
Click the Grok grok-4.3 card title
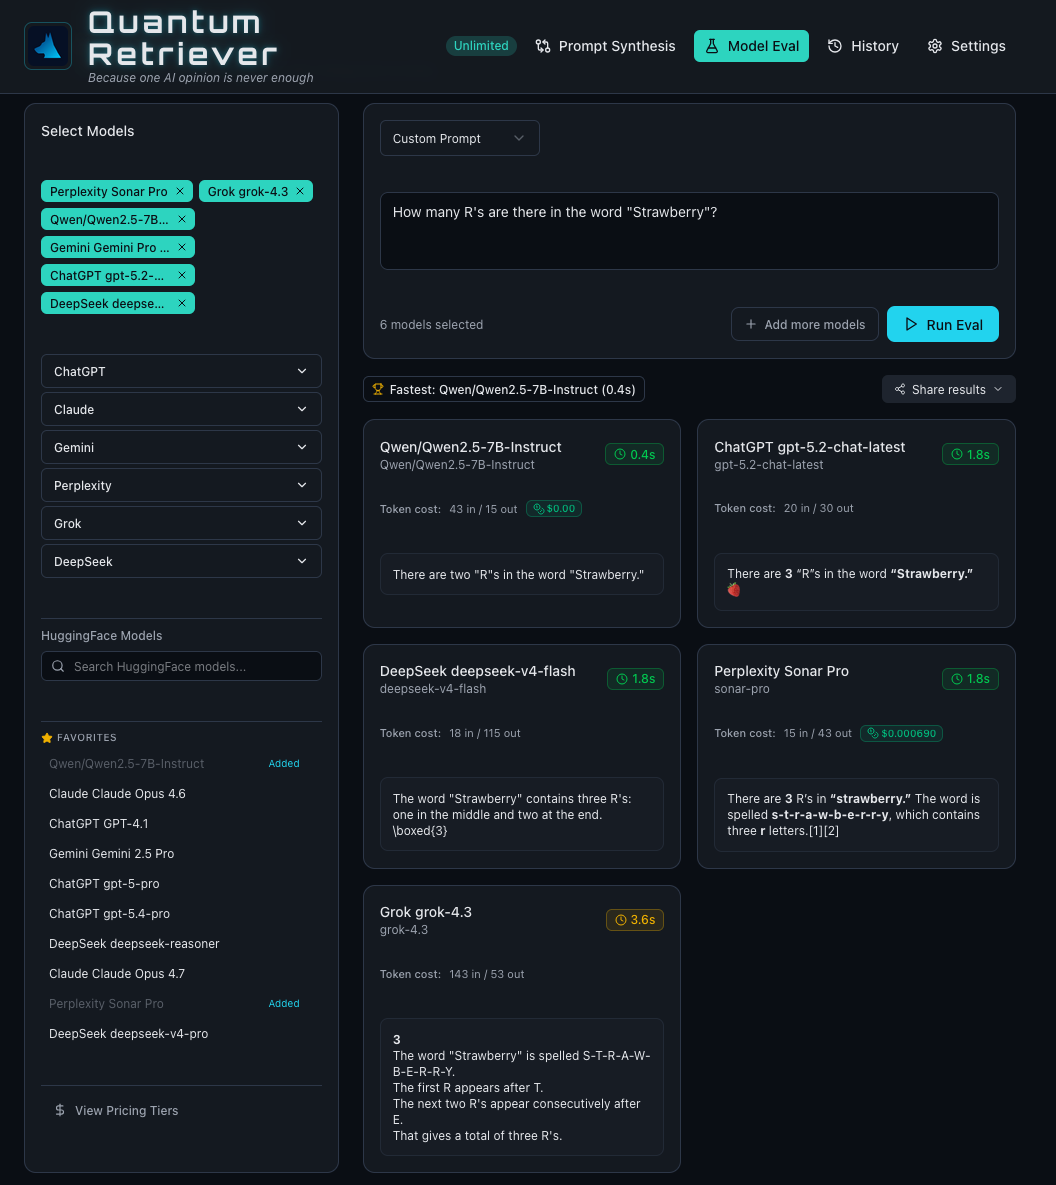[426, 912]
